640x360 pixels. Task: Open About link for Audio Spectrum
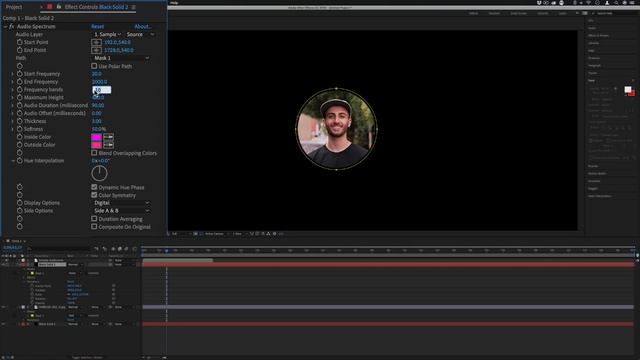pyautogui.click(x=143, y=26)
